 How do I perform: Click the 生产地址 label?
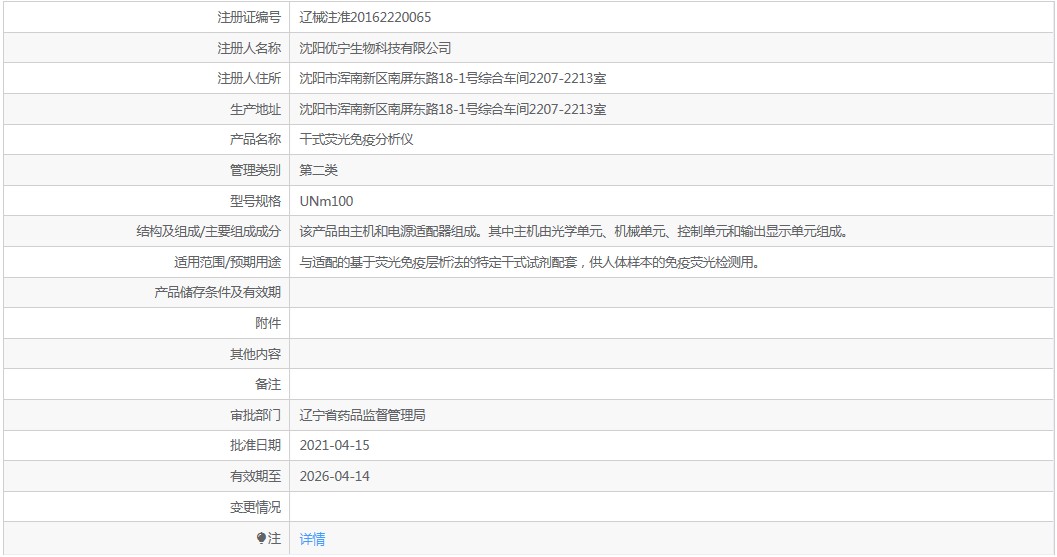tap(255, 109)
